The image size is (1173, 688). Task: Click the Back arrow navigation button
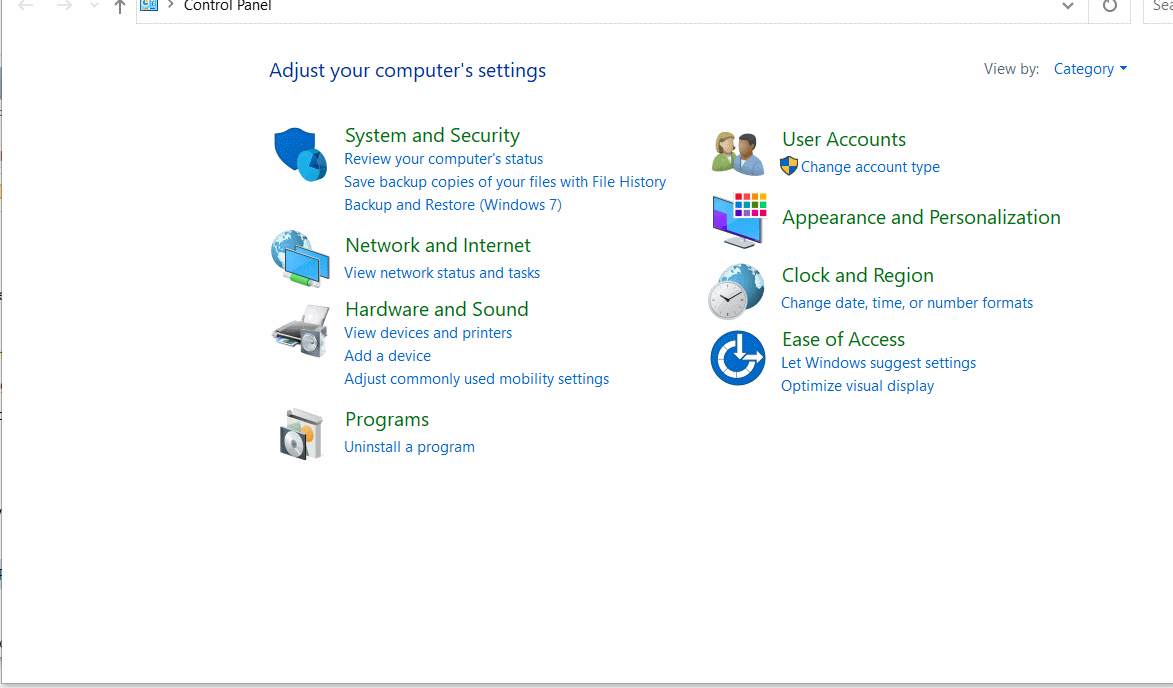(25, 6)
